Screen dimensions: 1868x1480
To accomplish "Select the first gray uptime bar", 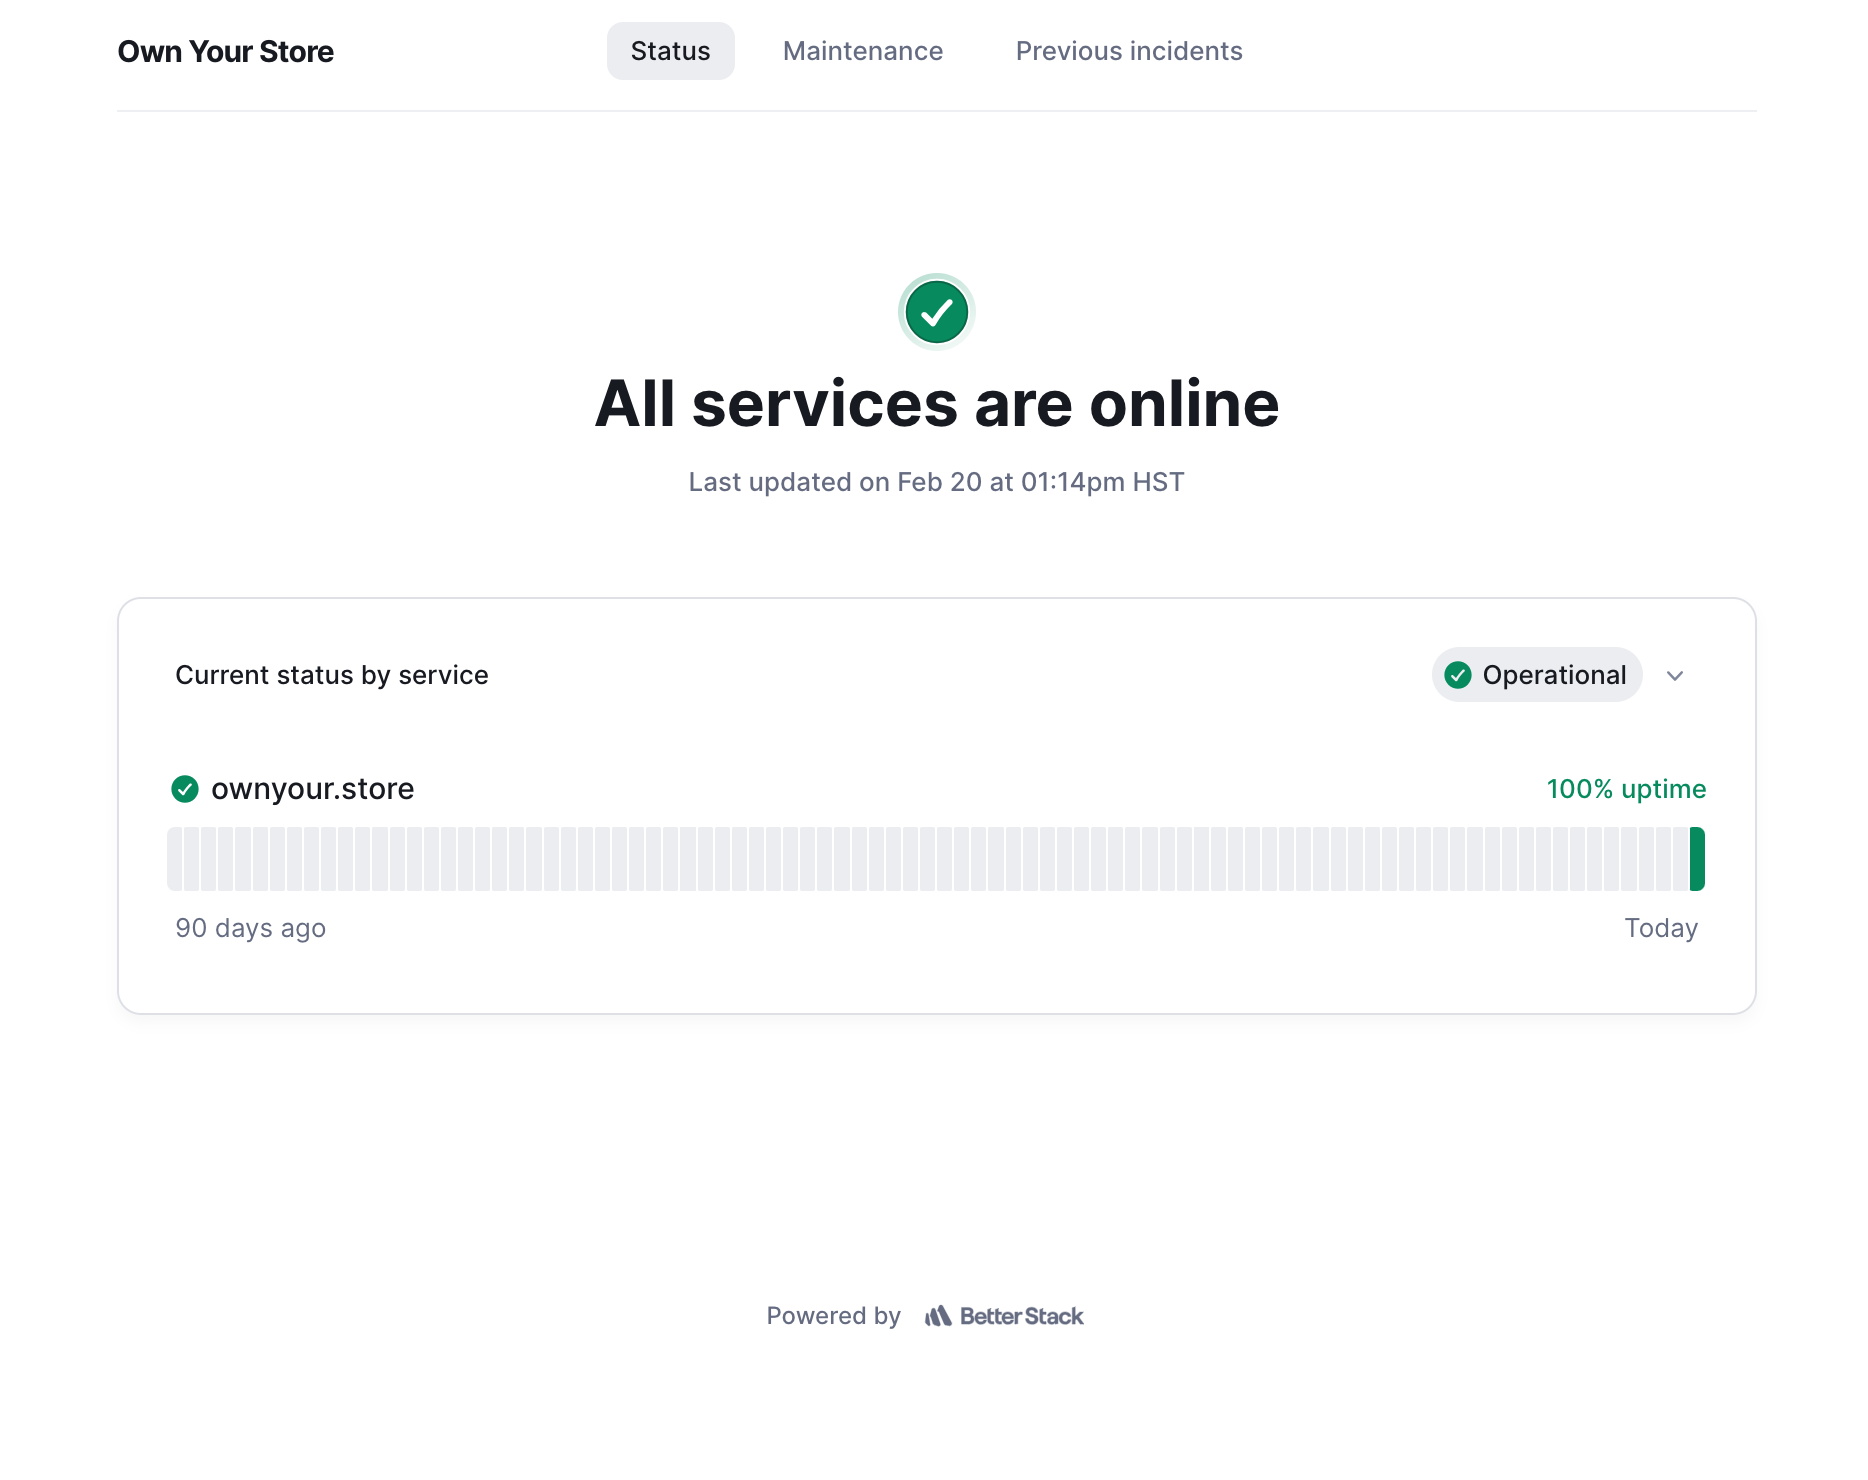I will click(175, 859).
